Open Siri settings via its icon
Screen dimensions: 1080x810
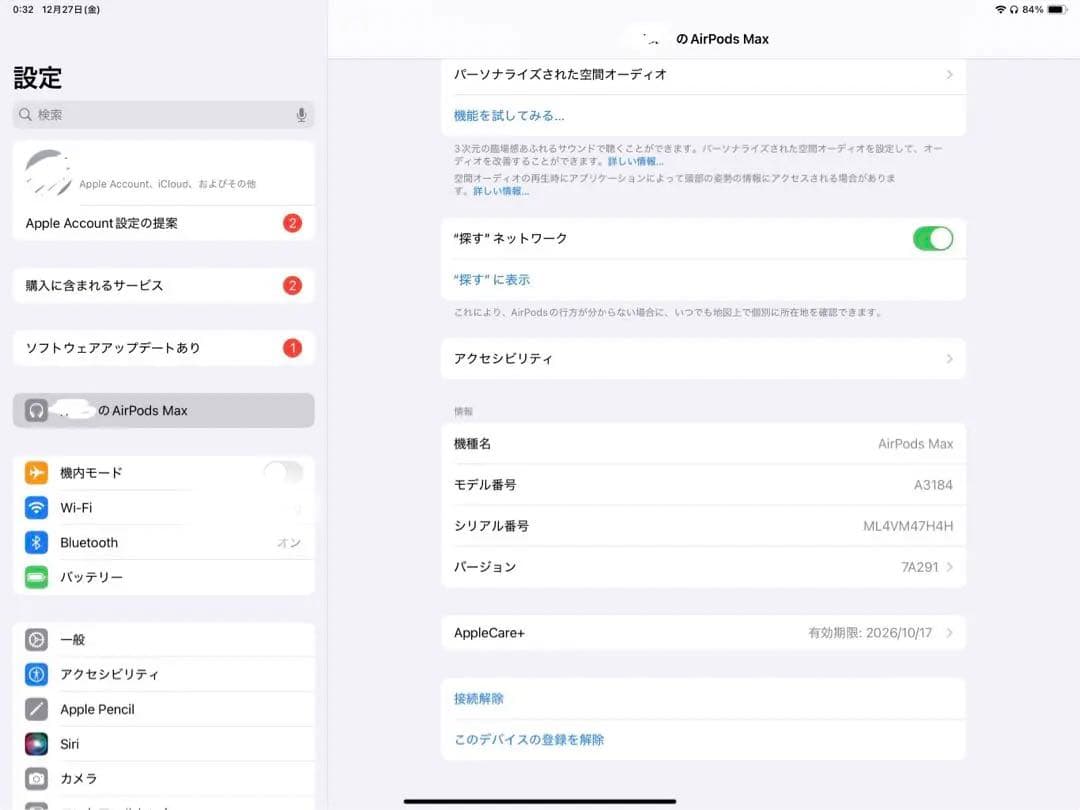tap(36, 743)
